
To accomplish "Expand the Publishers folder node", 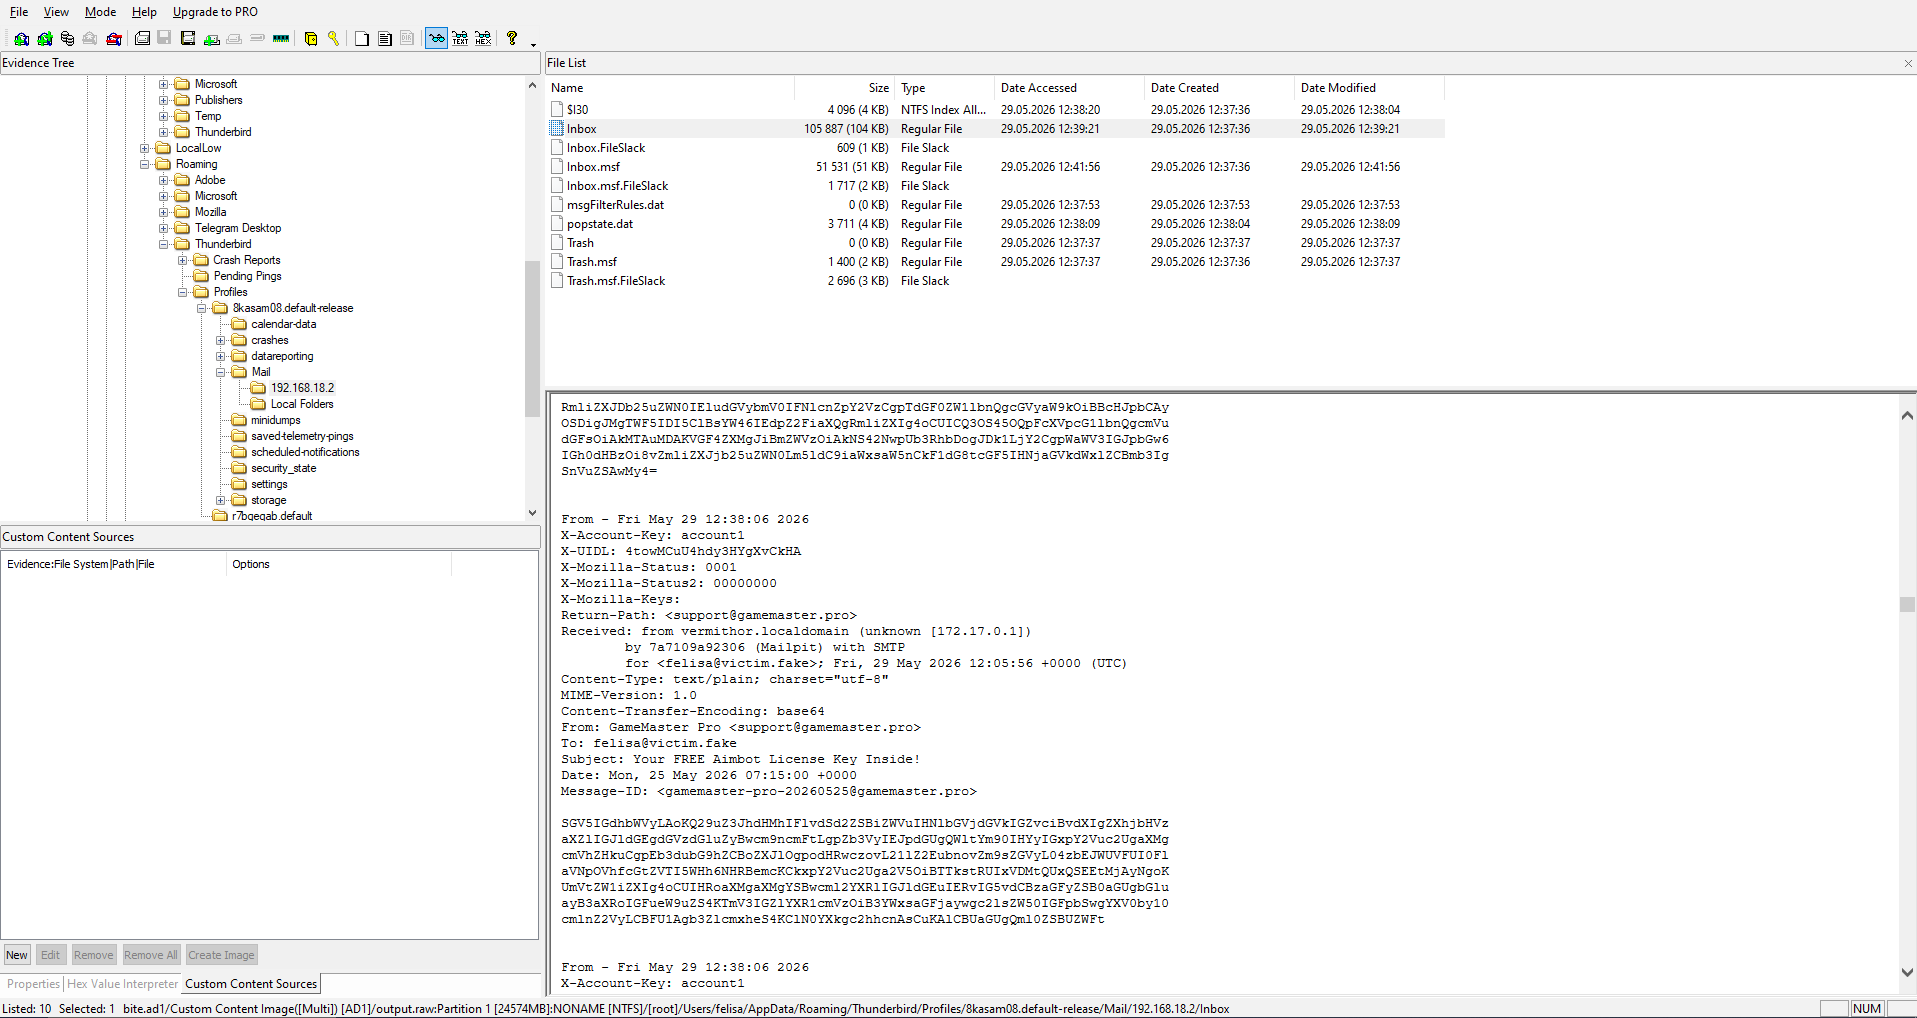I will pyautogui.click(x=164, y=100).
